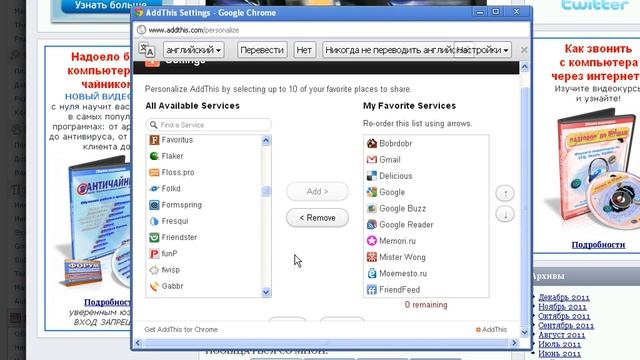Open Декабрь 2011 archive link in background page
Screen dimensions: 640x360
[564, 297]
